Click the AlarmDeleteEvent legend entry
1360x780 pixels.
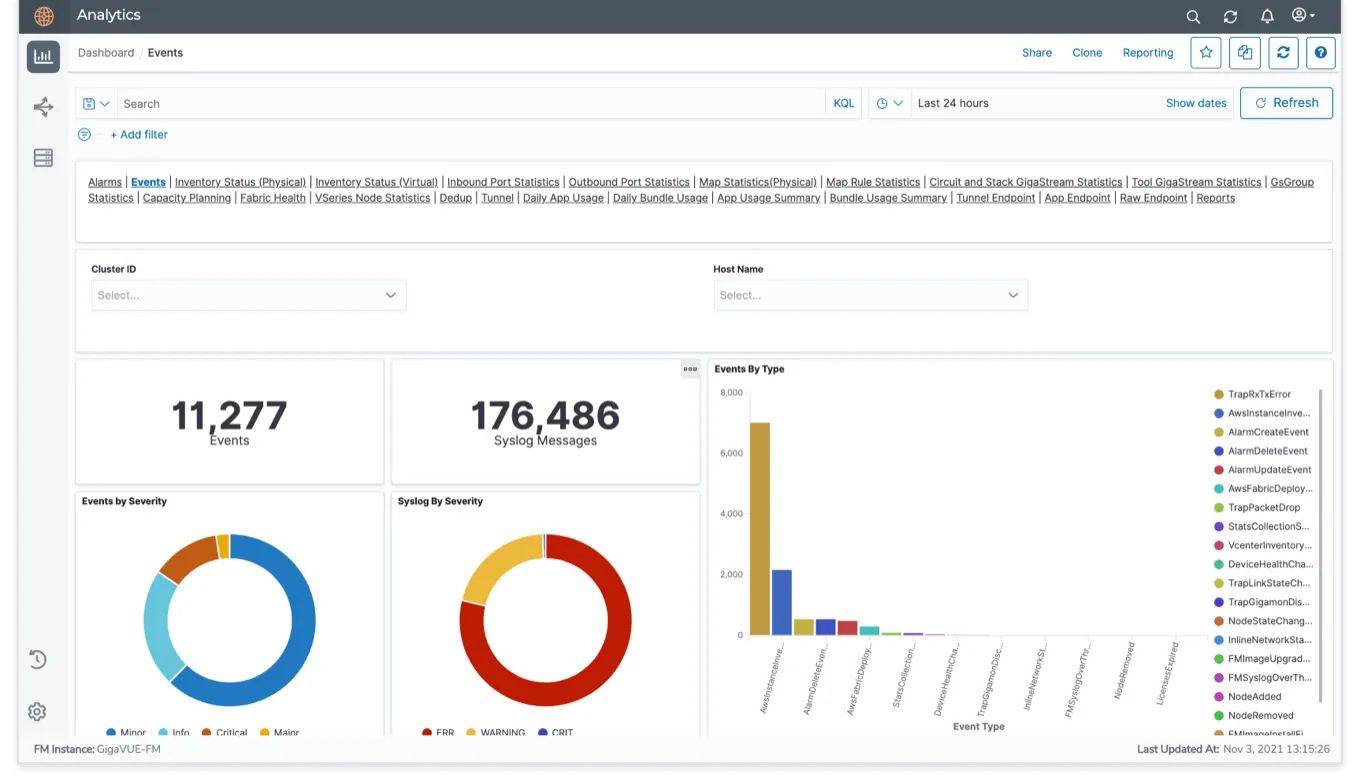point(1260,451)
